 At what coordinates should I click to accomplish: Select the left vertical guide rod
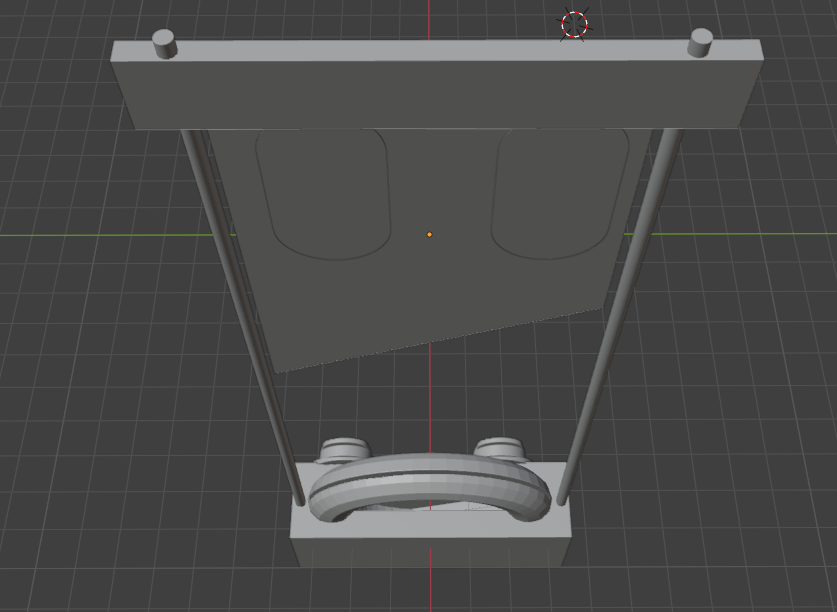243,315
